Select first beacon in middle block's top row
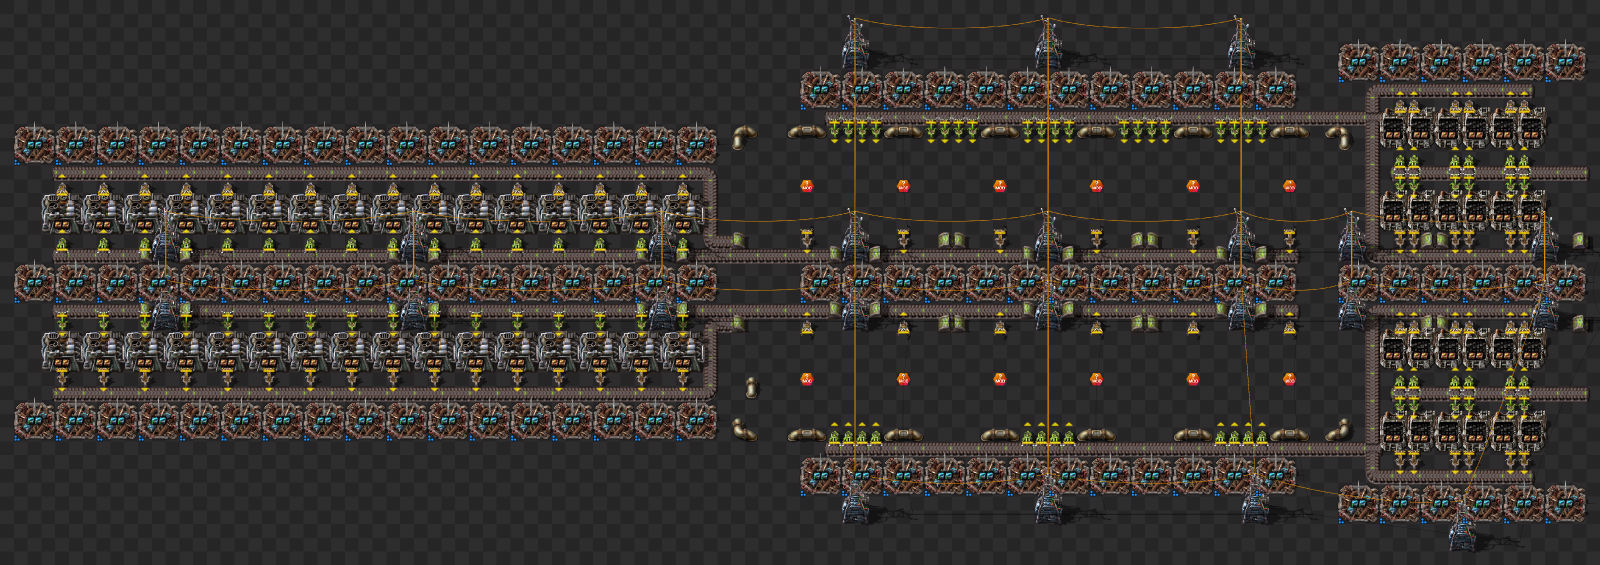This screenshot has height=565, width=1600. (820, 89)
